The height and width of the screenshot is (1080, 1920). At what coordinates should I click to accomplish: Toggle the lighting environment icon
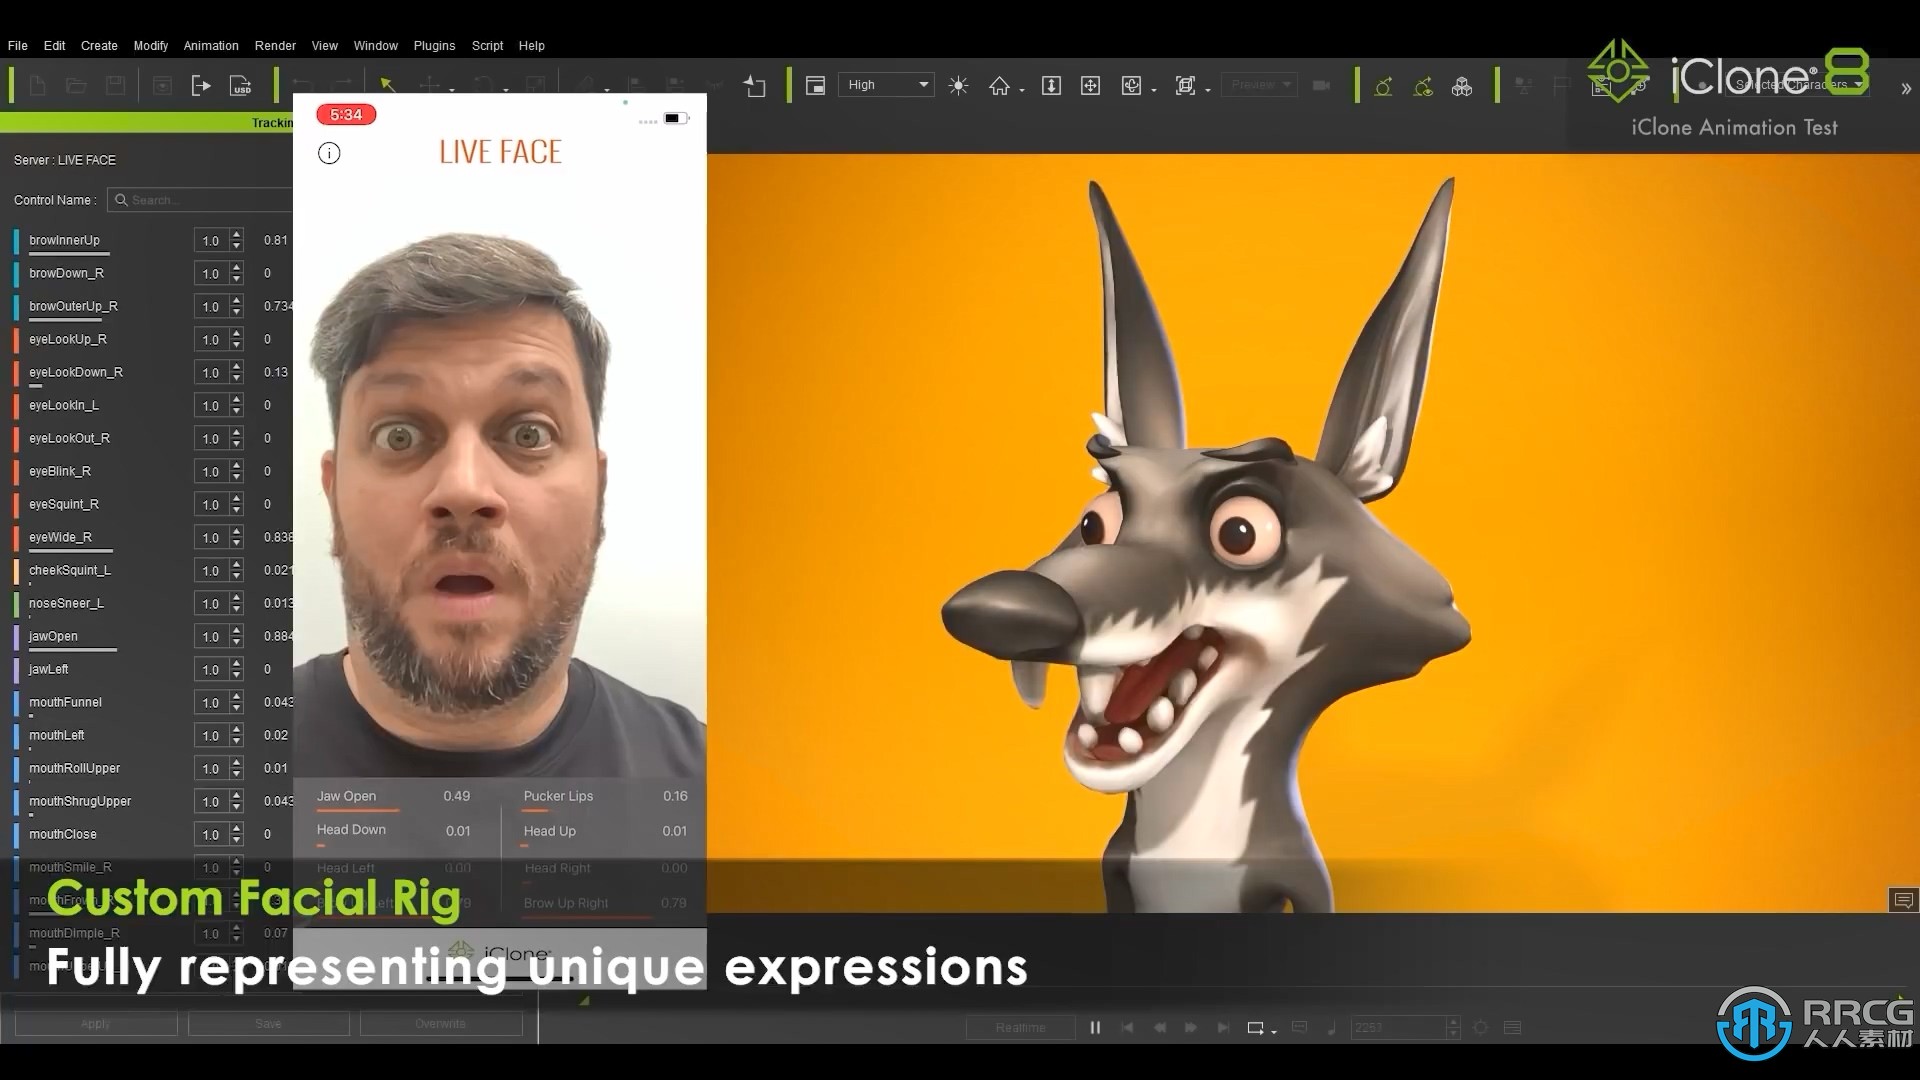point(957,84)
